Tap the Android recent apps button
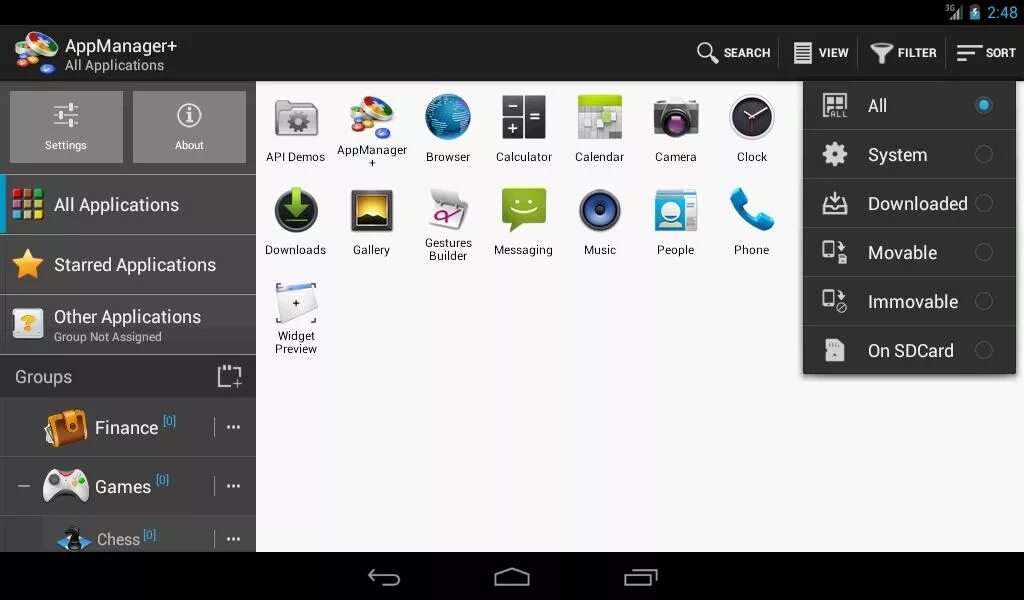The image size is (1024, 600). 641,577
